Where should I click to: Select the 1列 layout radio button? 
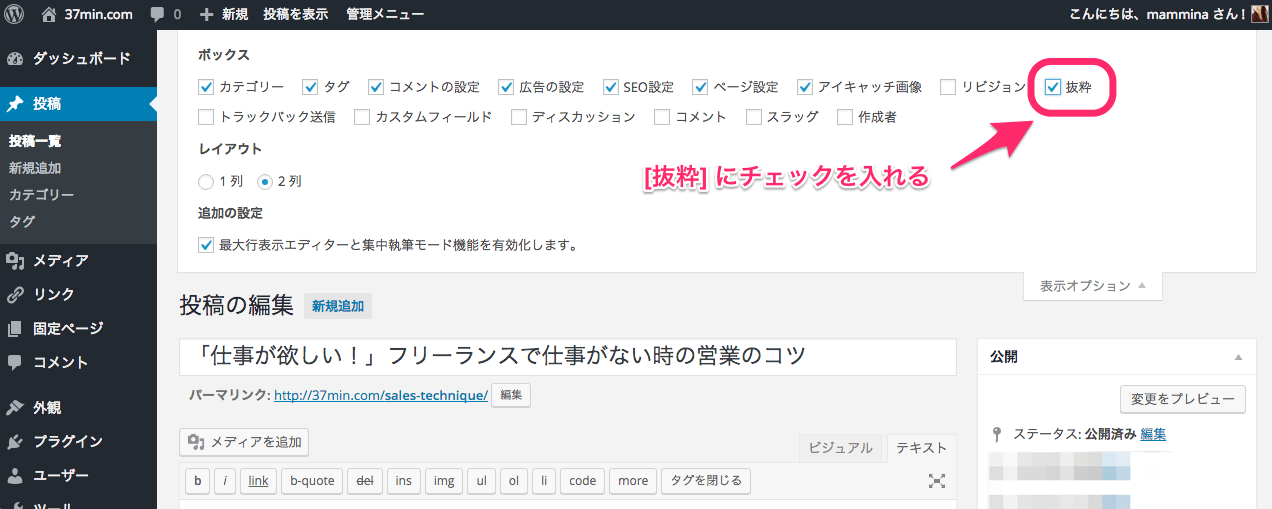(206, 182)
